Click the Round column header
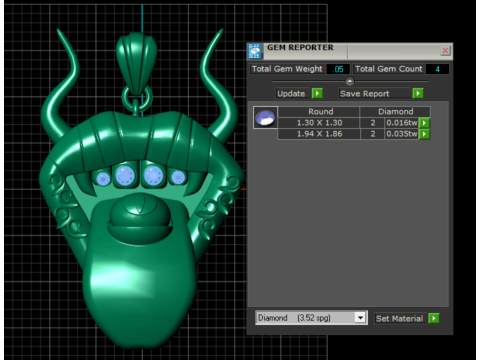480x360 pixels. [x=319, y=112]
